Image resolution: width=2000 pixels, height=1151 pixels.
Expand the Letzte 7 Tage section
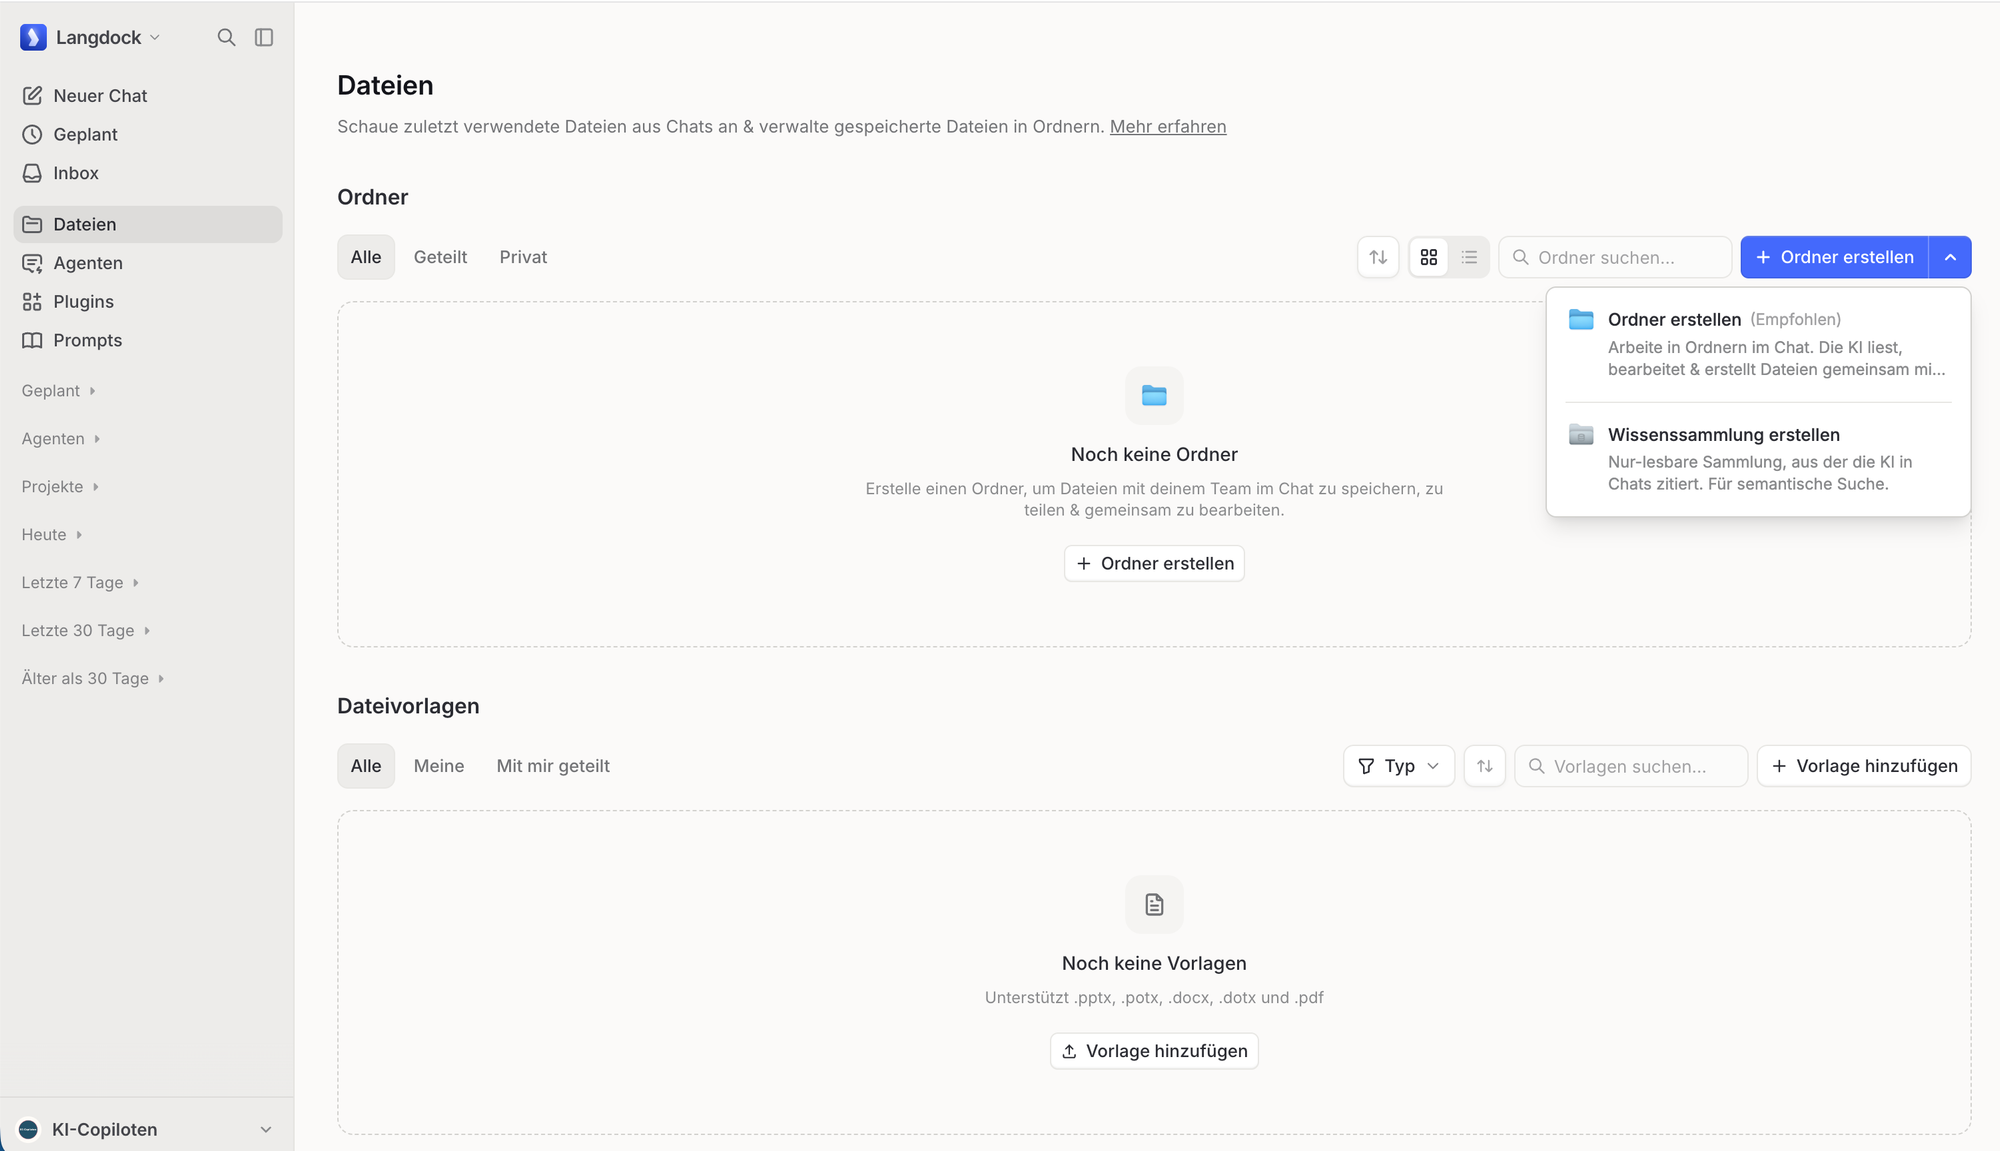[80, 583]
